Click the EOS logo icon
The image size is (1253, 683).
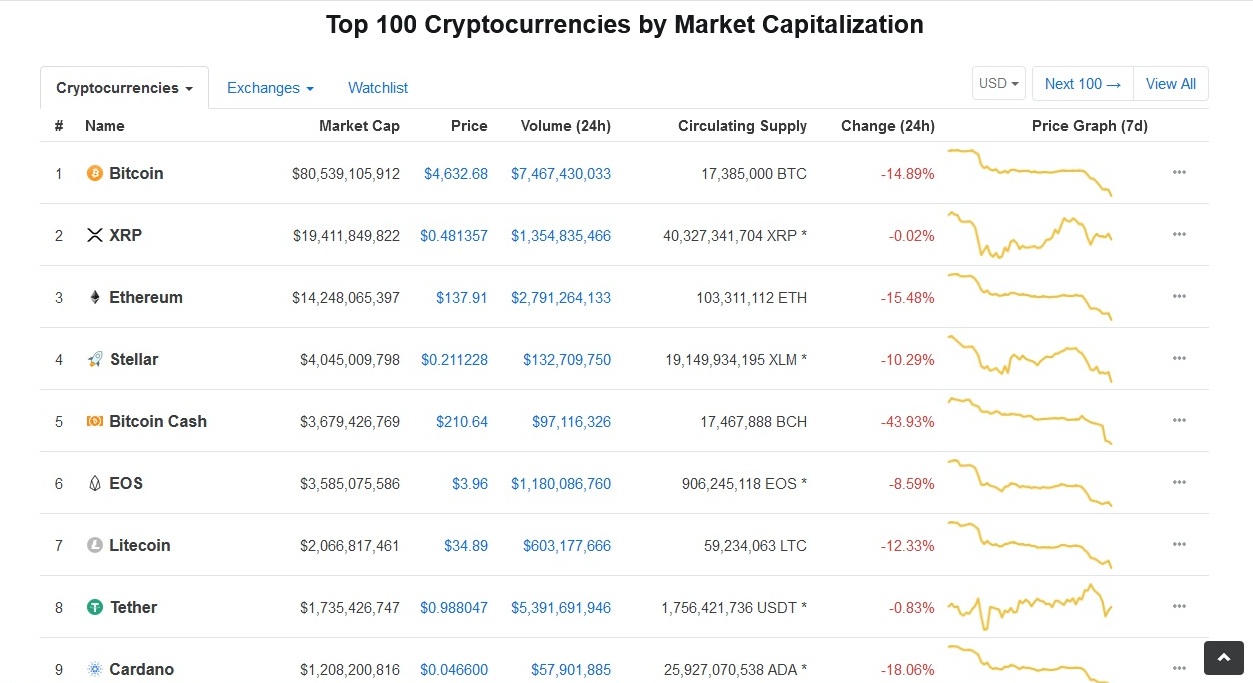(95, 483)
